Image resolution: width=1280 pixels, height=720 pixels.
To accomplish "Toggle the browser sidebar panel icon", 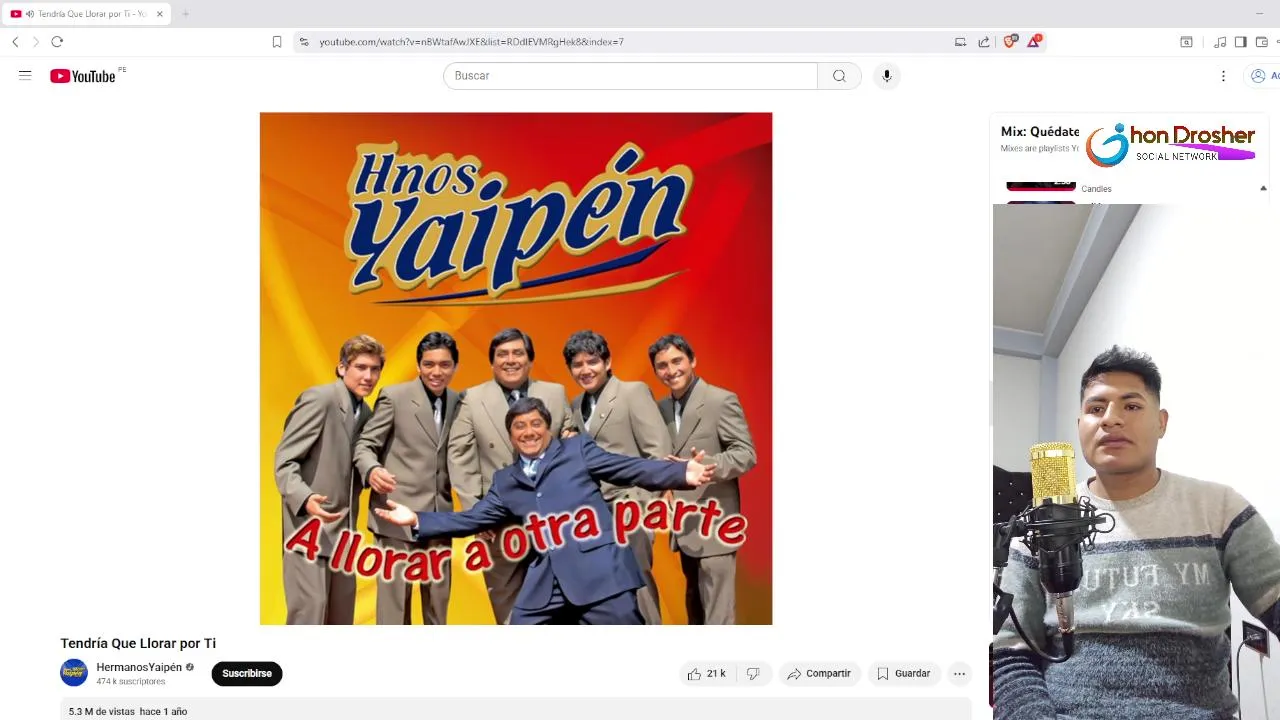I will [x=1240, y=42].
